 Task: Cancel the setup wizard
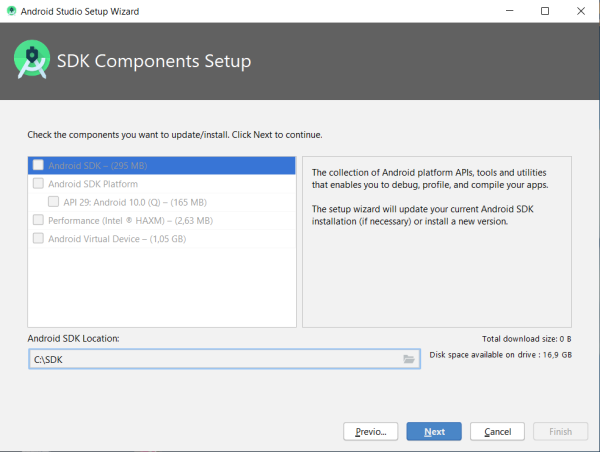click(497, 431)
